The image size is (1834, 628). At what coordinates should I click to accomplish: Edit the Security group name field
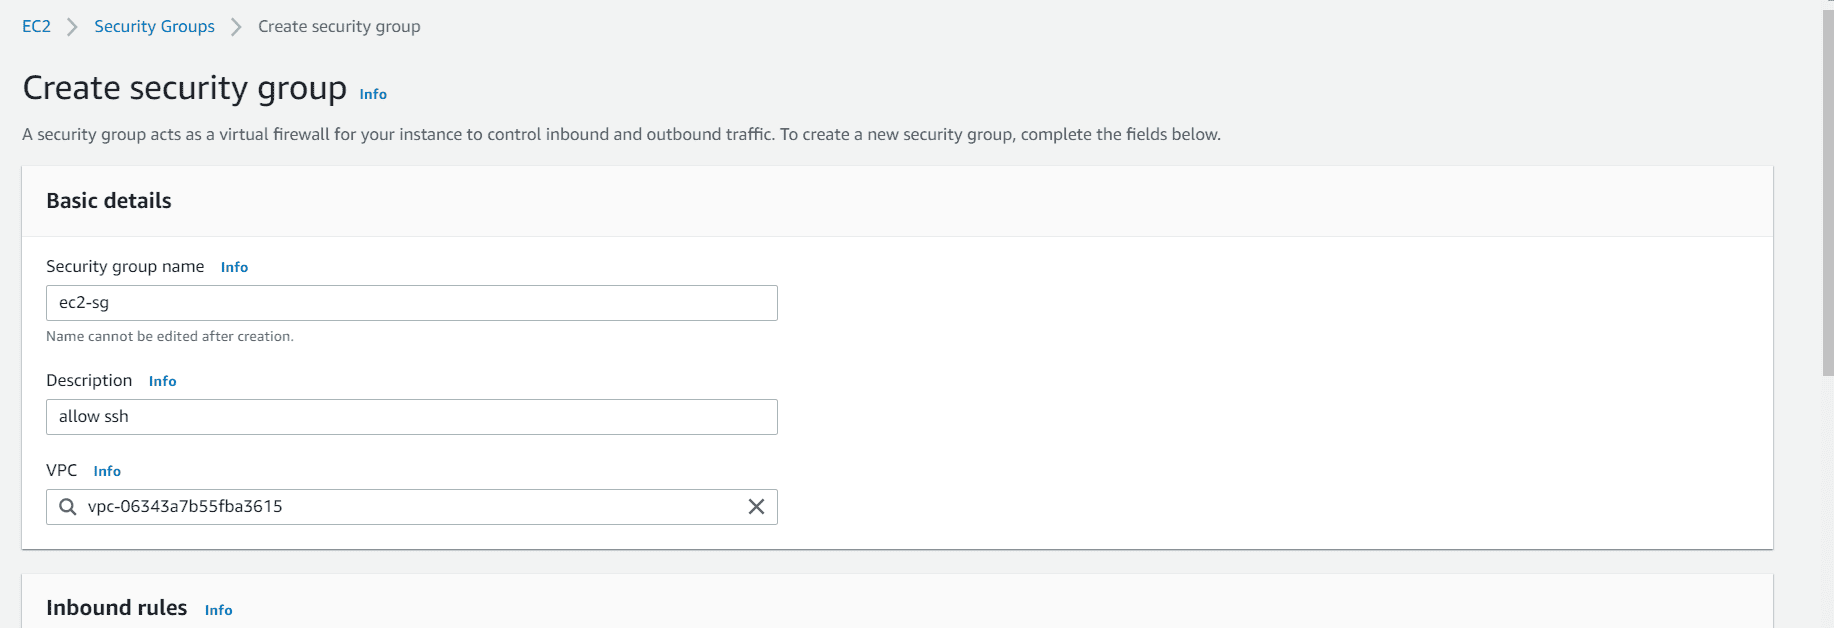click(x=411, y=303)
